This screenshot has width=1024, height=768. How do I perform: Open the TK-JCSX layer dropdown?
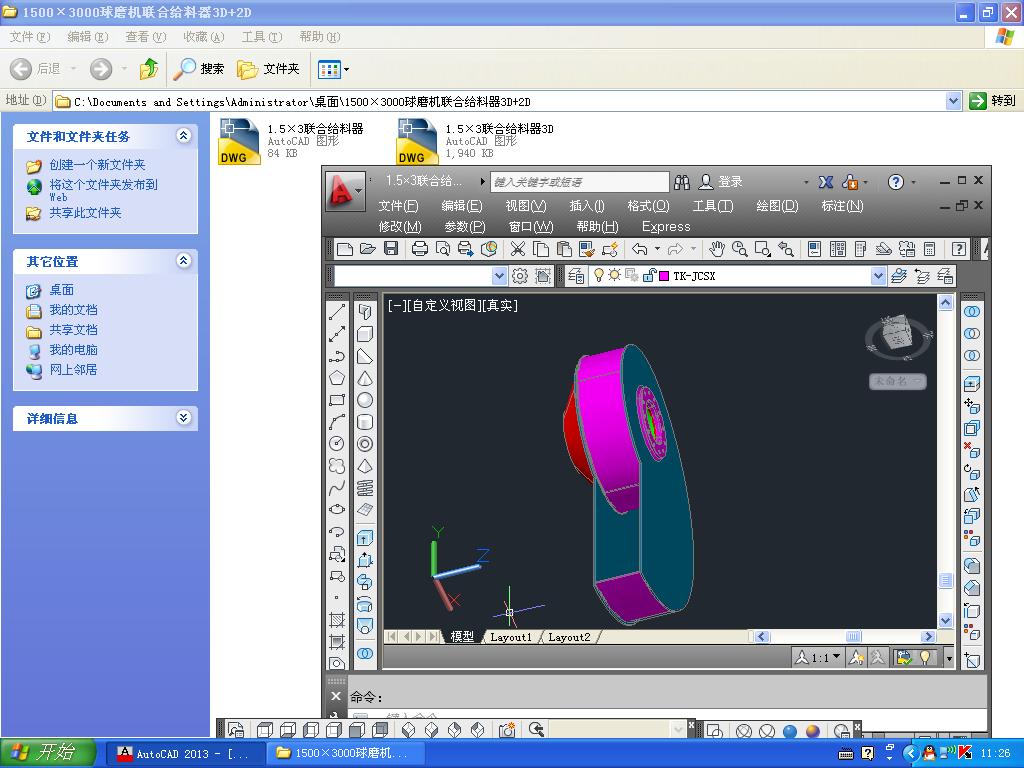(x=878, y=276)
